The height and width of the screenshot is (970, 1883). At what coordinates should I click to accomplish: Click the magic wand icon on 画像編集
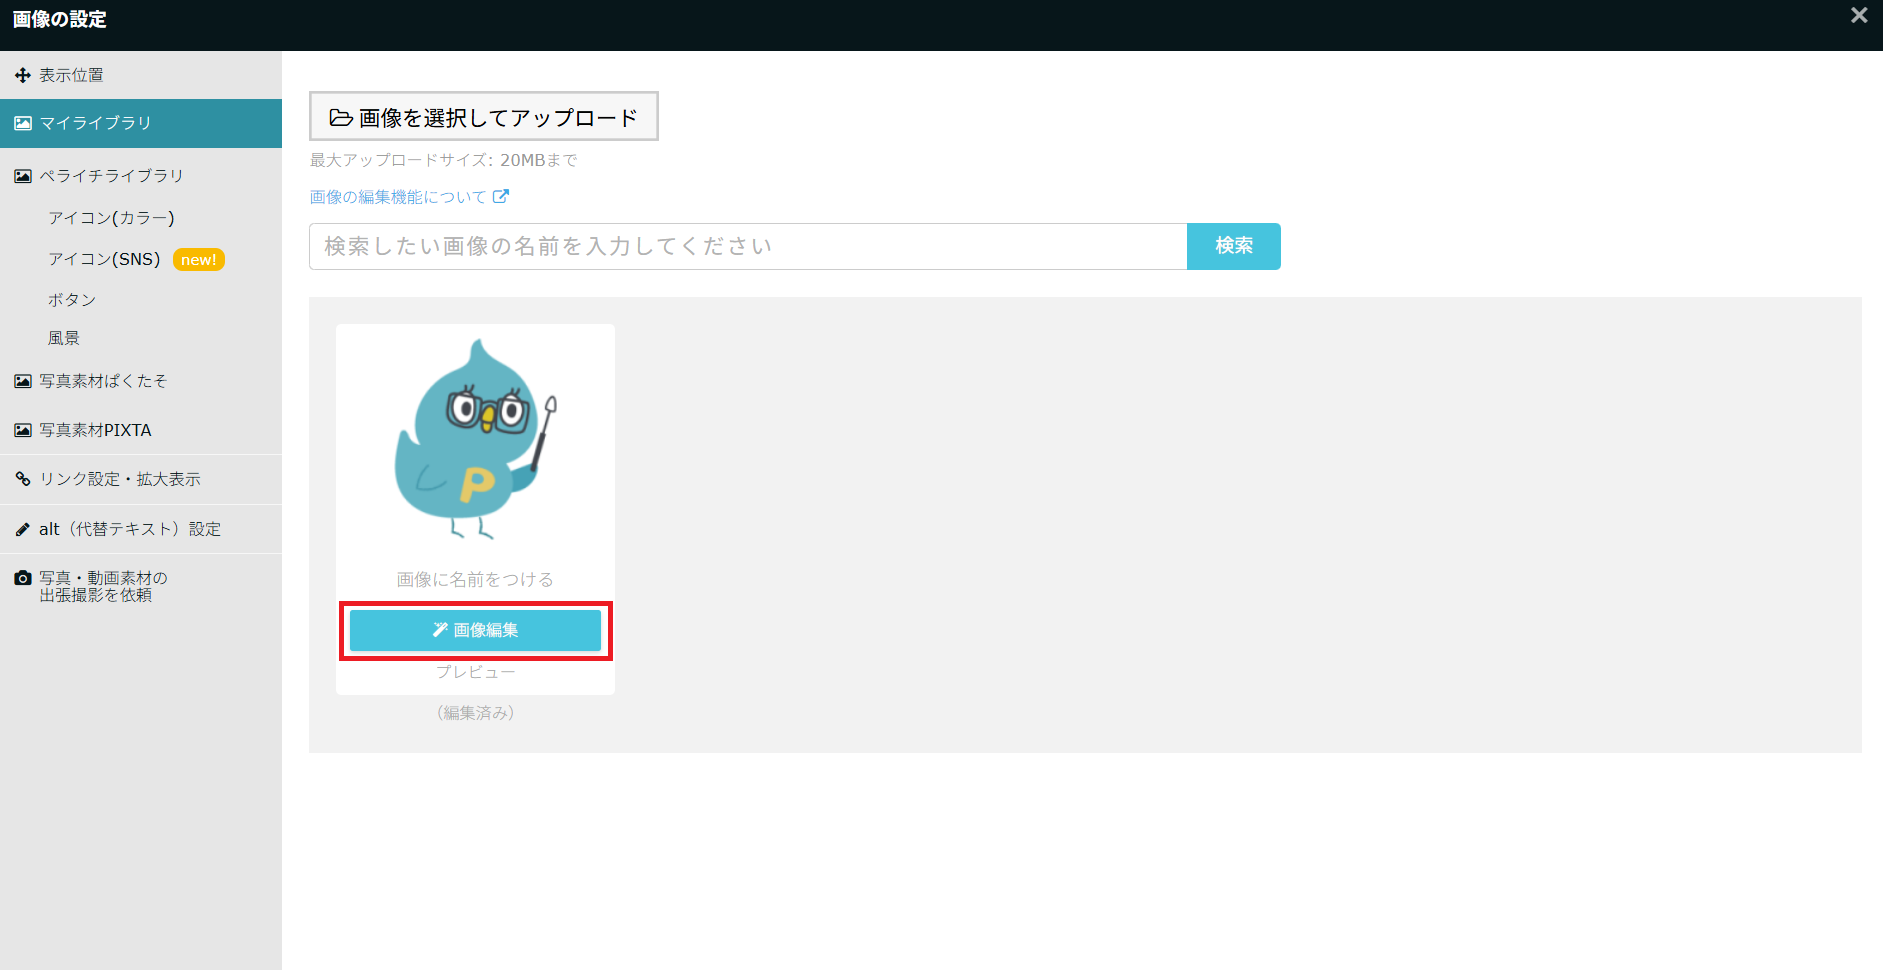tap(440, 630)
